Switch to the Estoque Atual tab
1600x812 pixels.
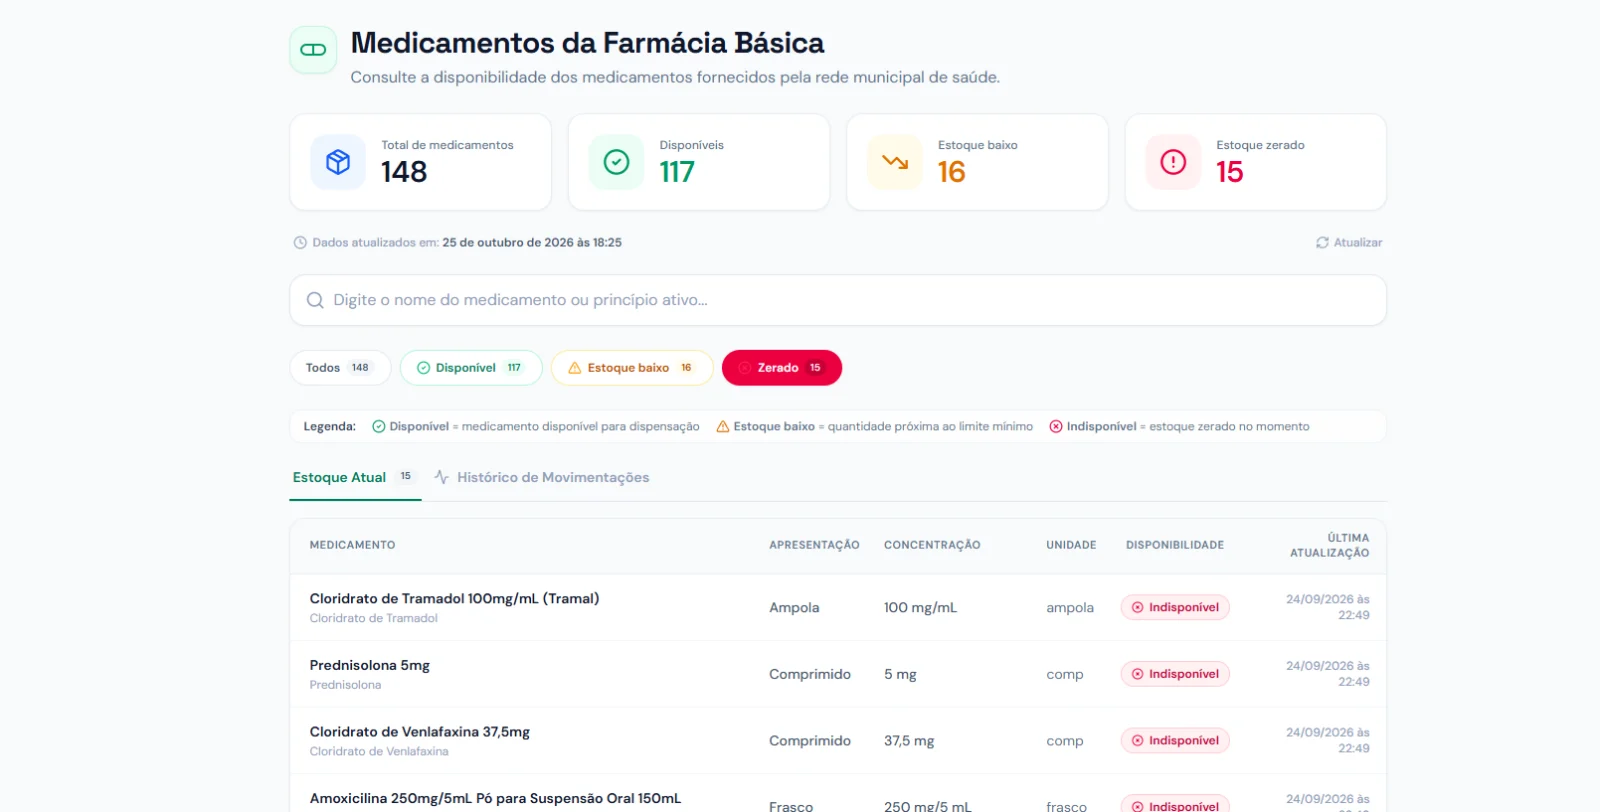[355, 478]
